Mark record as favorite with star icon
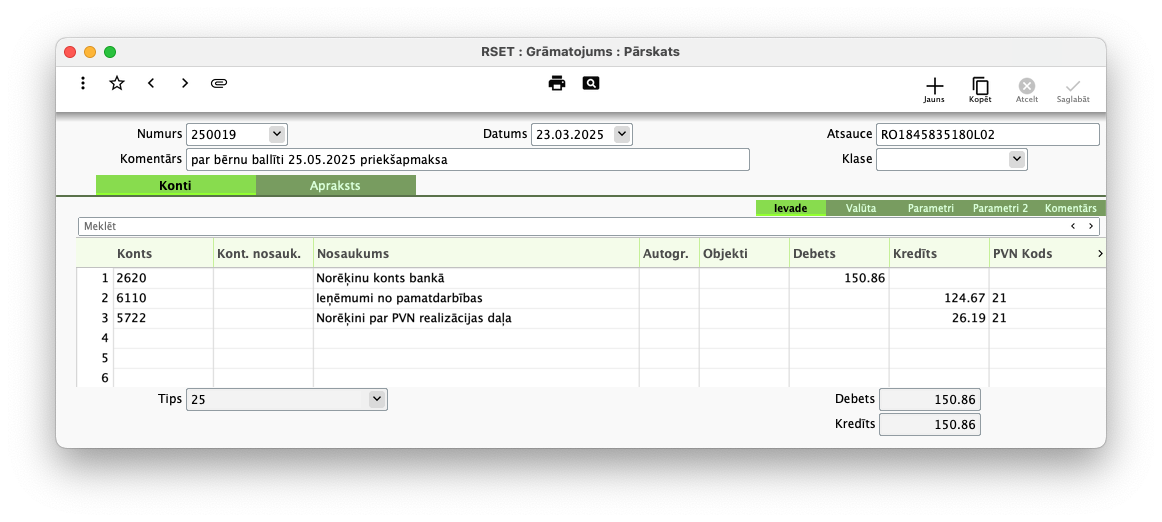 (117, 83)
